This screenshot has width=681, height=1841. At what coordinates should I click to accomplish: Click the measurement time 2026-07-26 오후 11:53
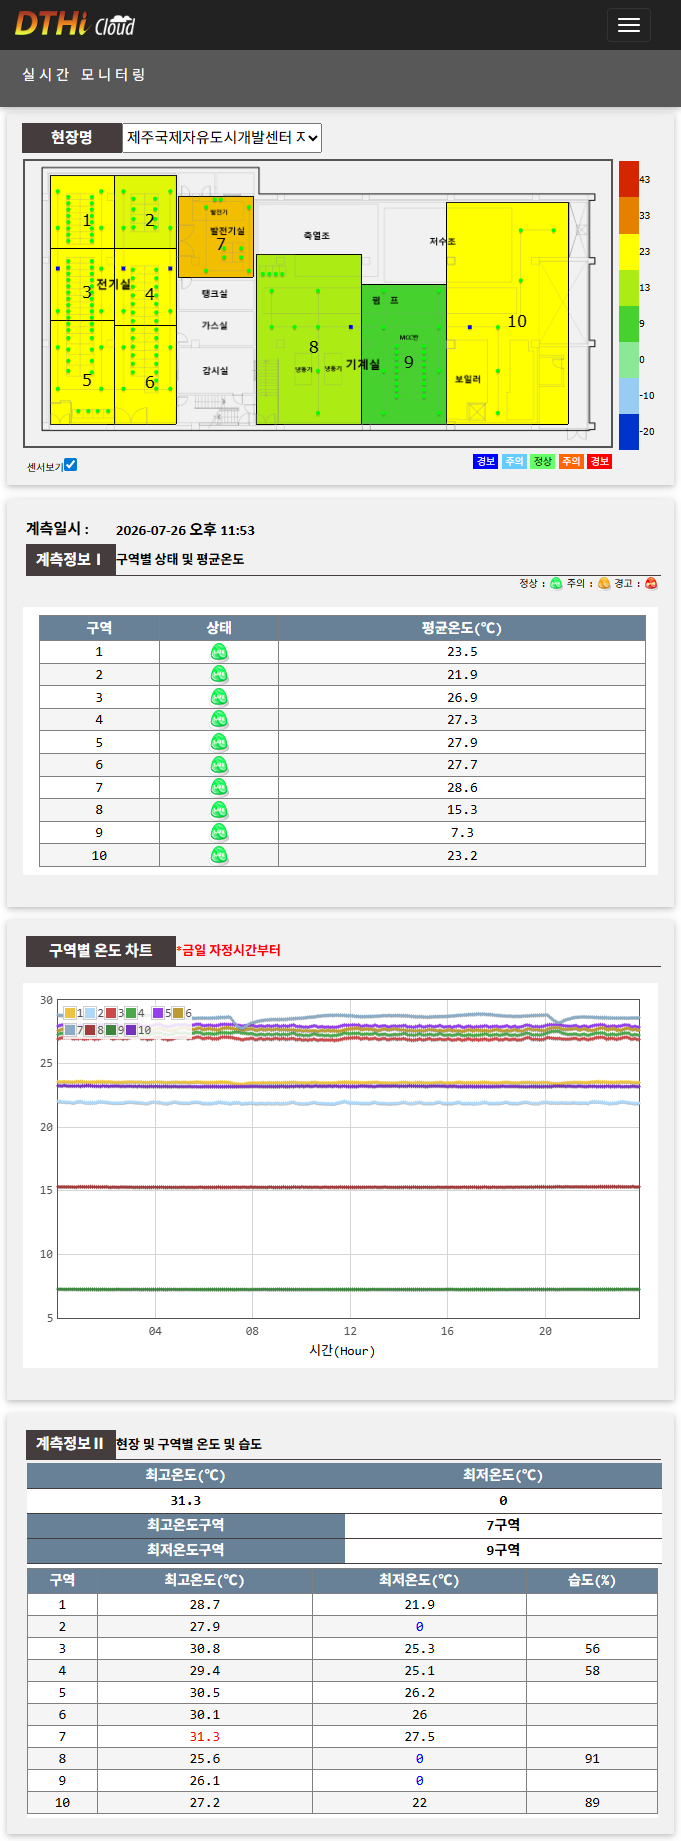coord(185,531)
